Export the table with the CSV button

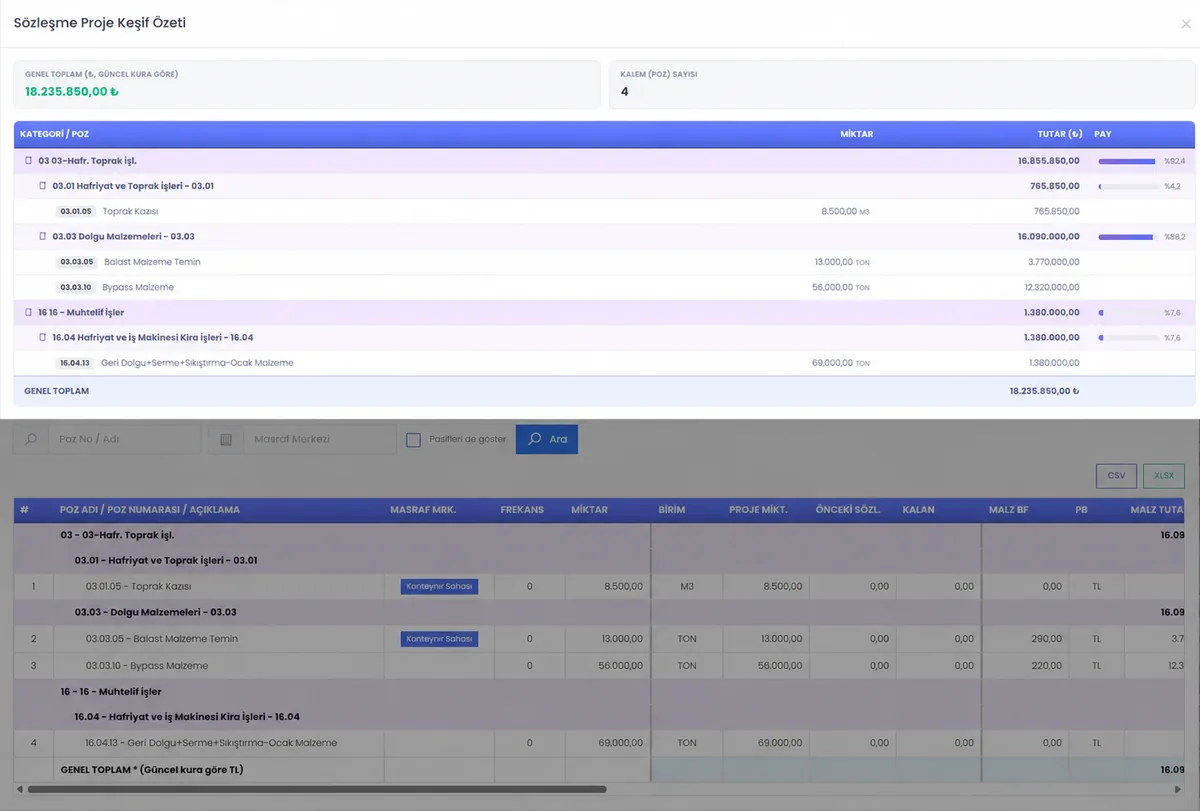point(1116,476)
